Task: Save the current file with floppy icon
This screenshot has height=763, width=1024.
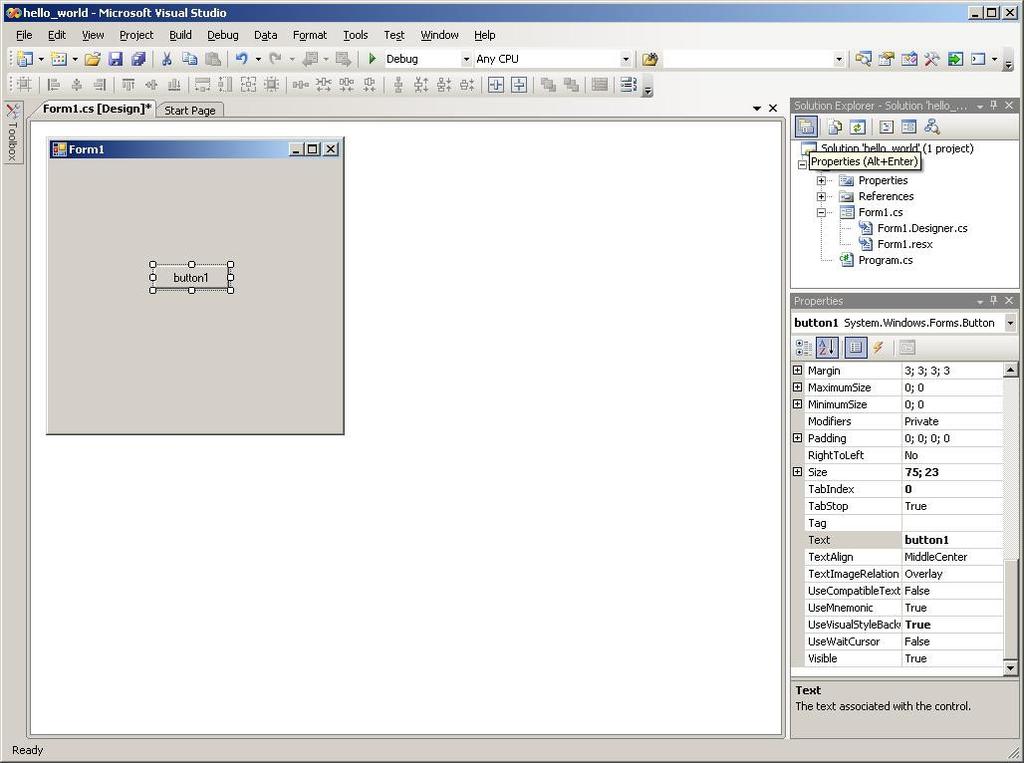Action: click(x=115, y=59)
